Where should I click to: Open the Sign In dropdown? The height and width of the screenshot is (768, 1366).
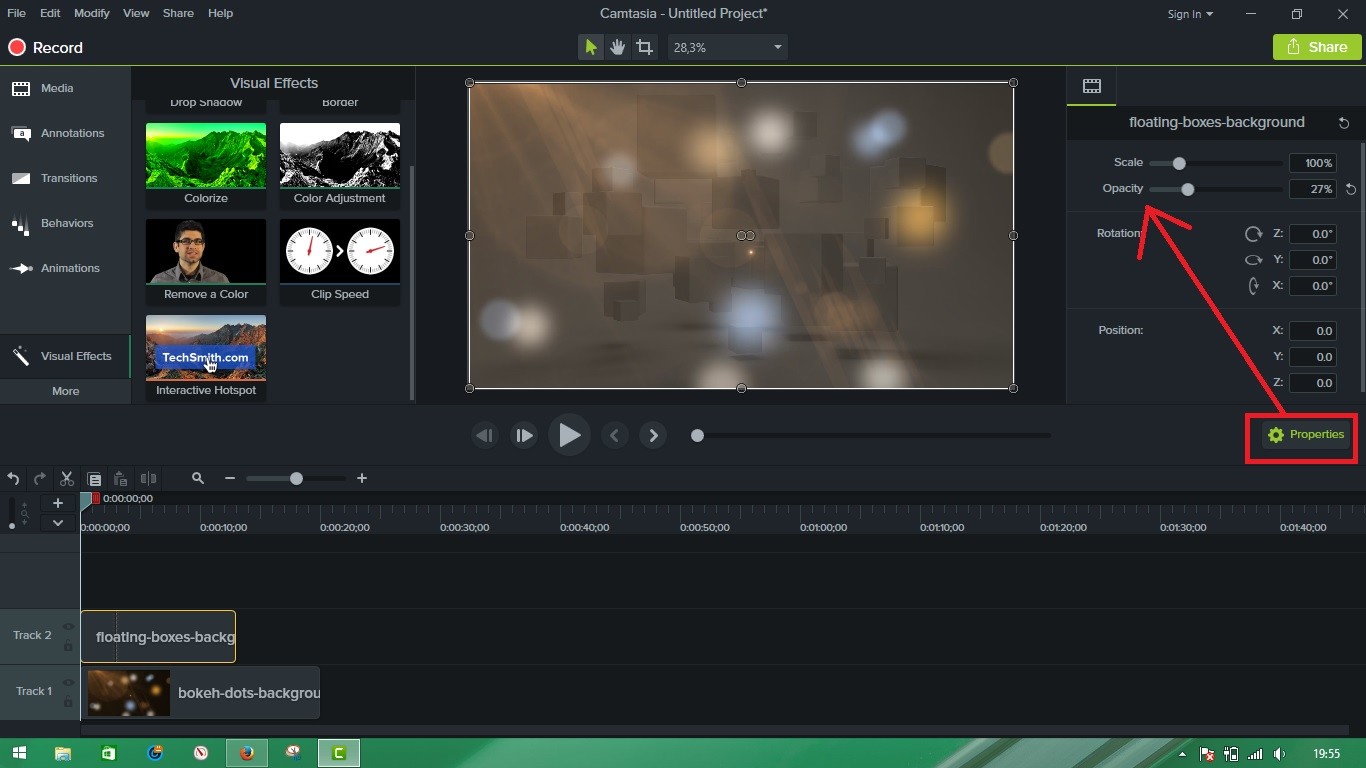1190,14
